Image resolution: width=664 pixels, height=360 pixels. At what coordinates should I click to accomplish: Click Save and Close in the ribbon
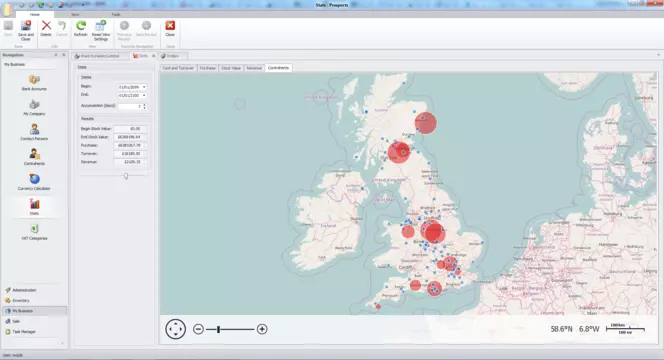coord(26,30)
